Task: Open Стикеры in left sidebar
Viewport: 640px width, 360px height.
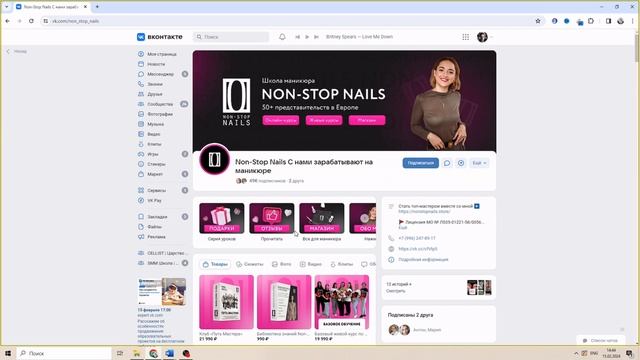Action: (x=156, y=164)
